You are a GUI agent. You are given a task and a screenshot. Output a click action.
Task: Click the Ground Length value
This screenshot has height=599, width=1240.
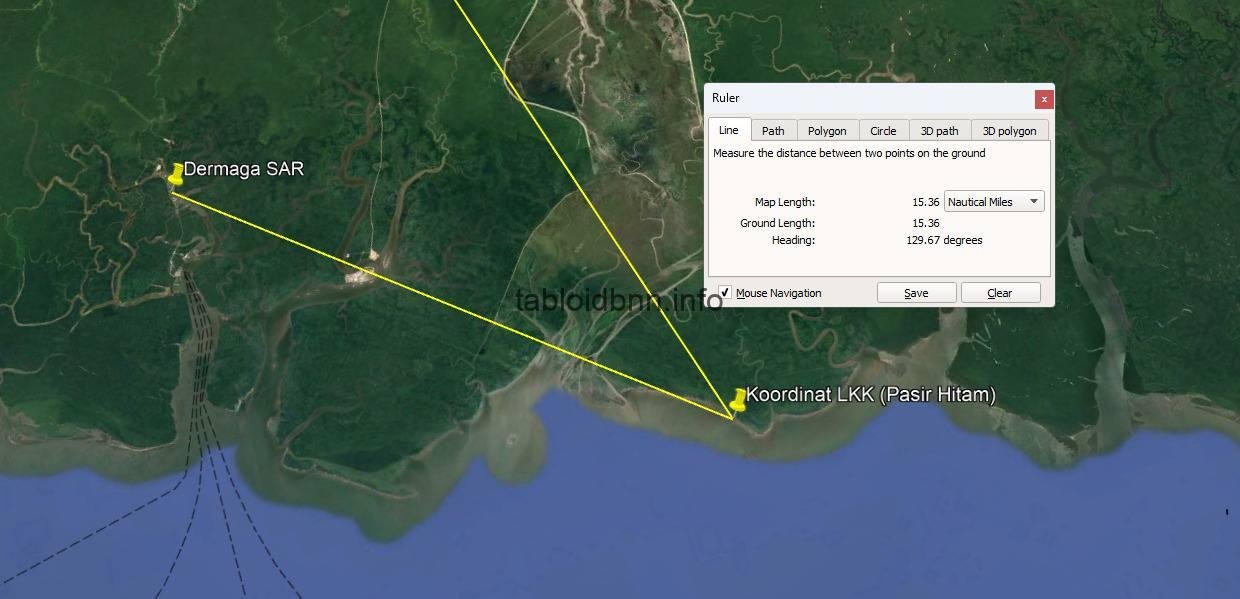click(925, 223)
